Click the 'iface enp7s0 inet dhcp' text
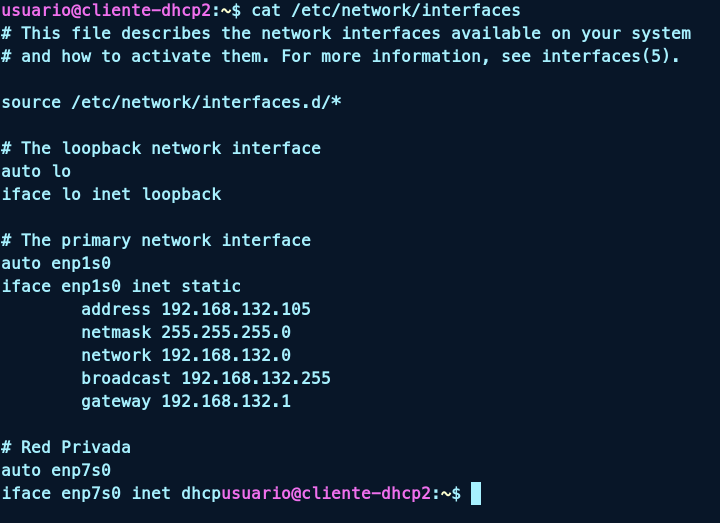The width and height of the screenshot is (720, 523). (111, 493)
